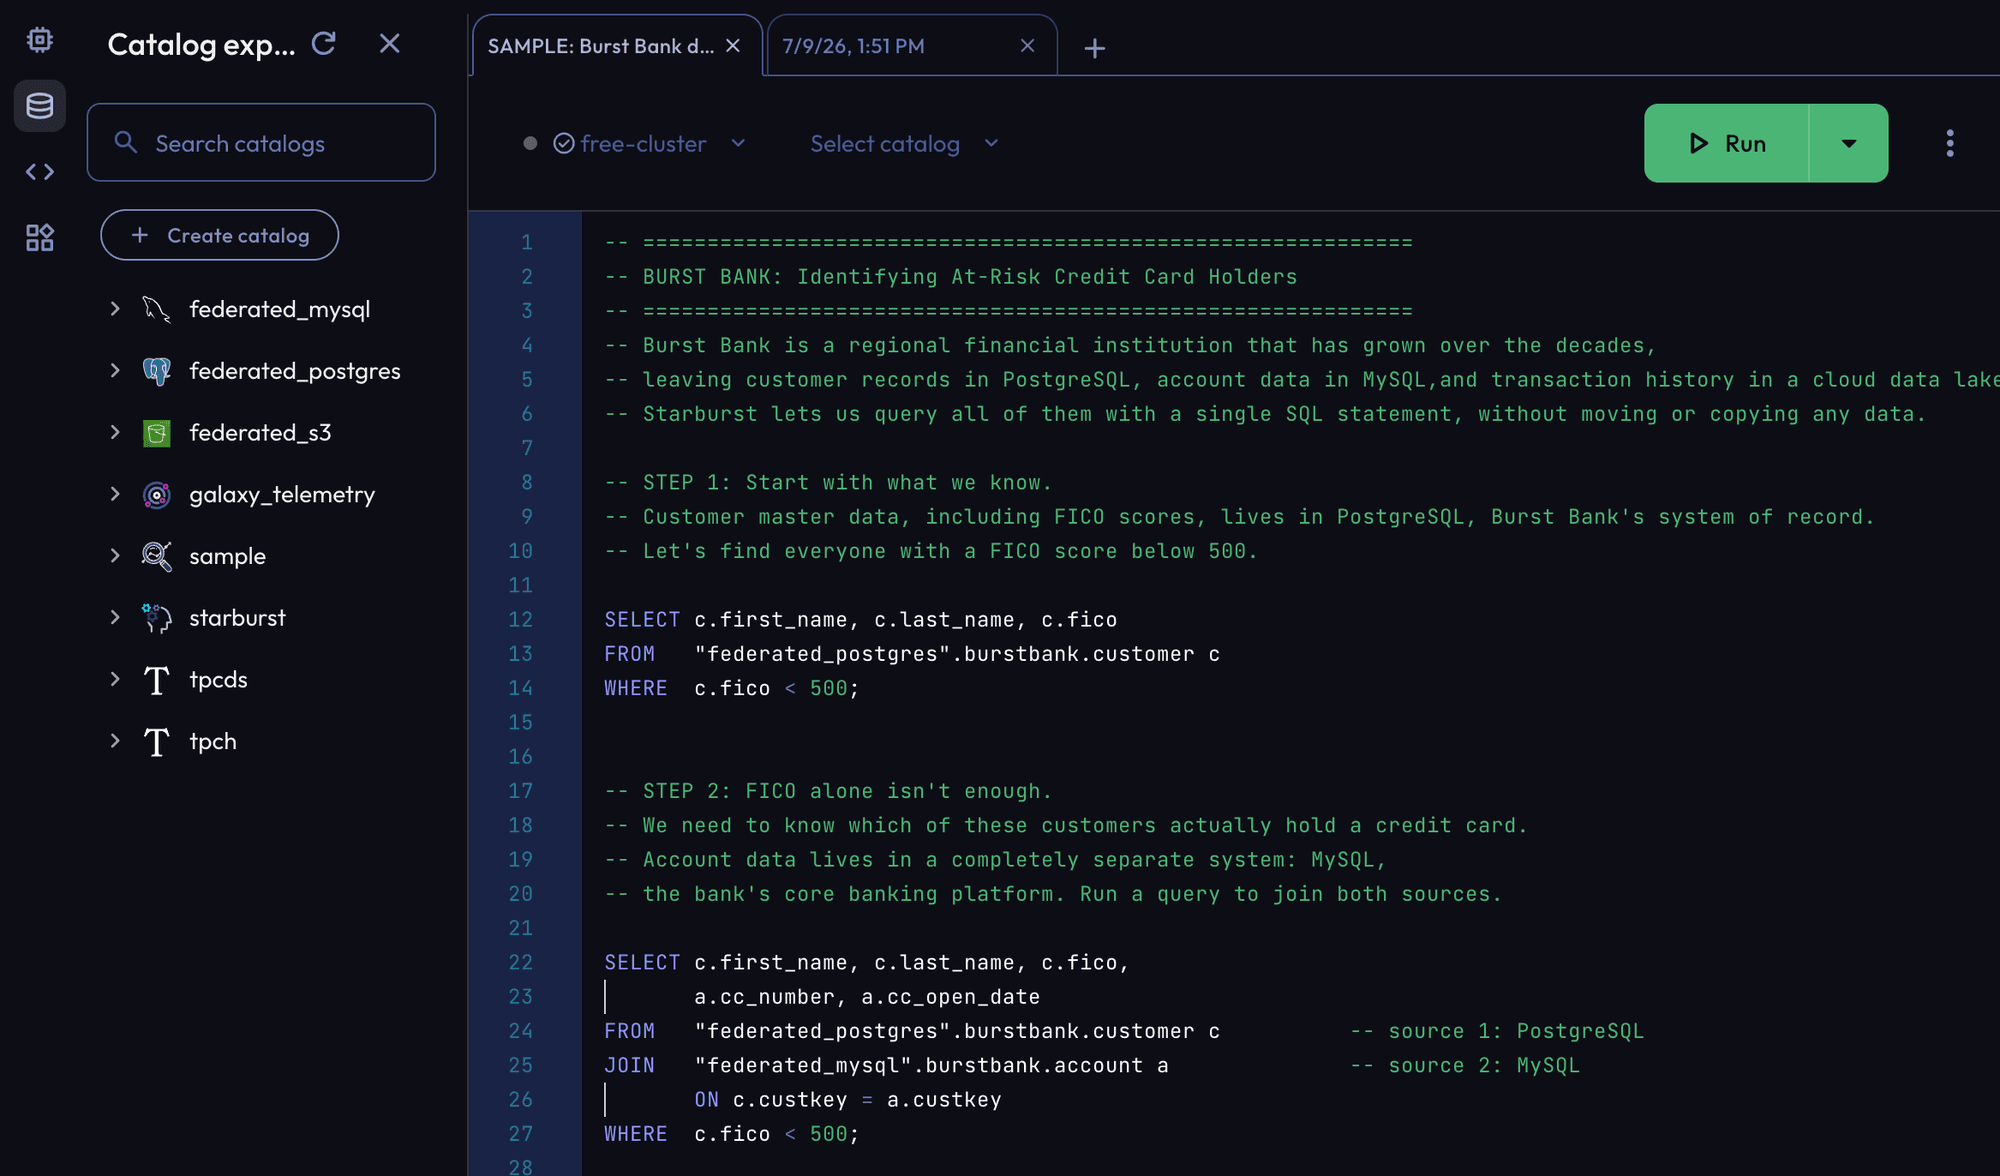The width and height of the screenshot is (2000, 1176).
Task: Open the dashboard widgets icon in sidebar
Action: (x=40, y=237)
